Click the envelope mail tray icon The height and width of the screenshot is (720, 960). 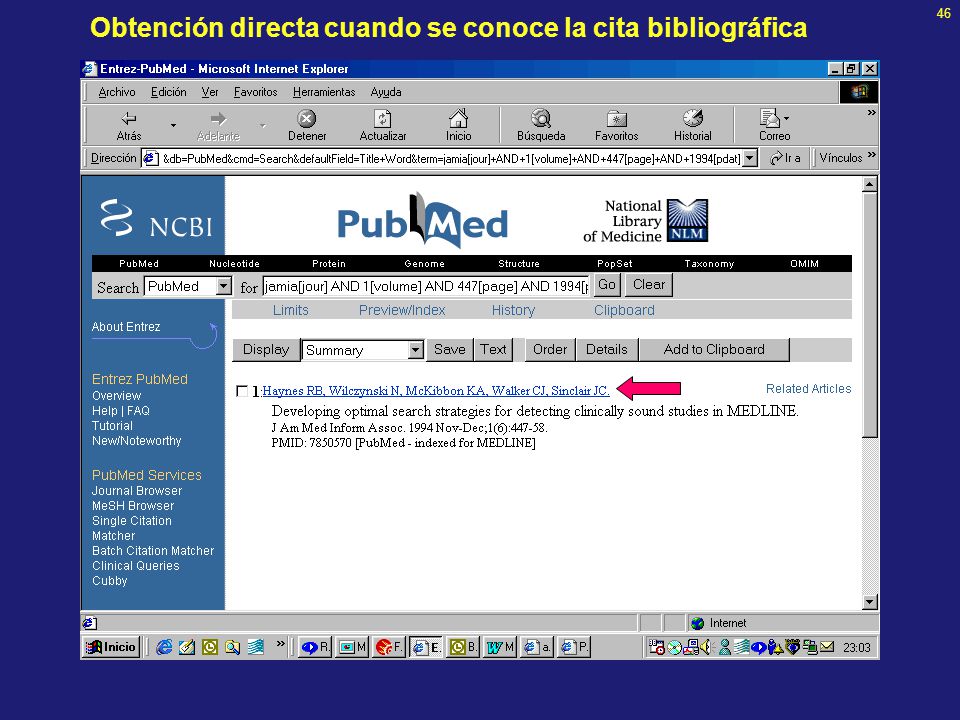tap(827, 647)
